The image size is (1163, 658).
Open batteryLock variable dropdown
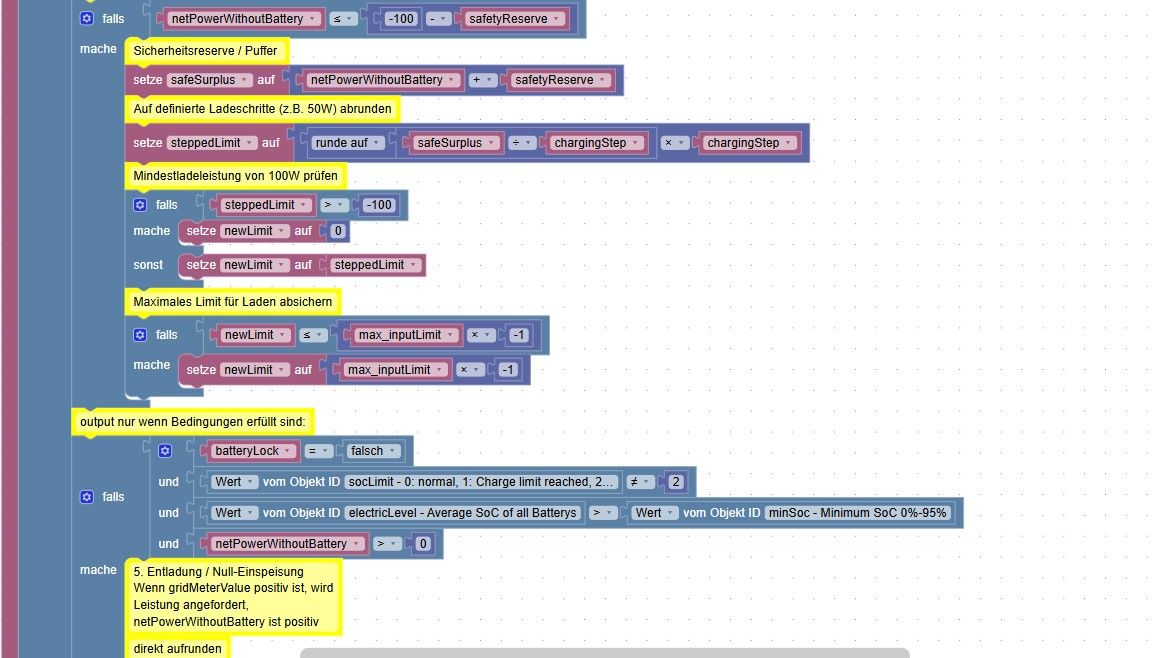point(252,451)
